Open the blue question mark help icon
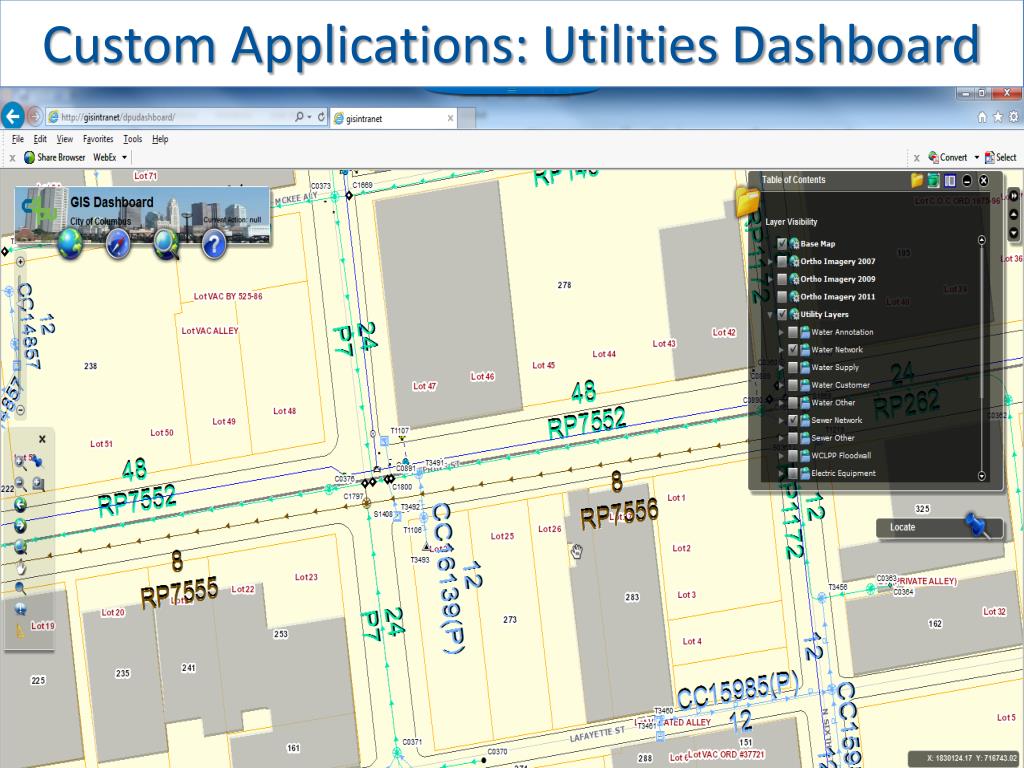This screenshot has height=768, width=1024. click(214, 244)
